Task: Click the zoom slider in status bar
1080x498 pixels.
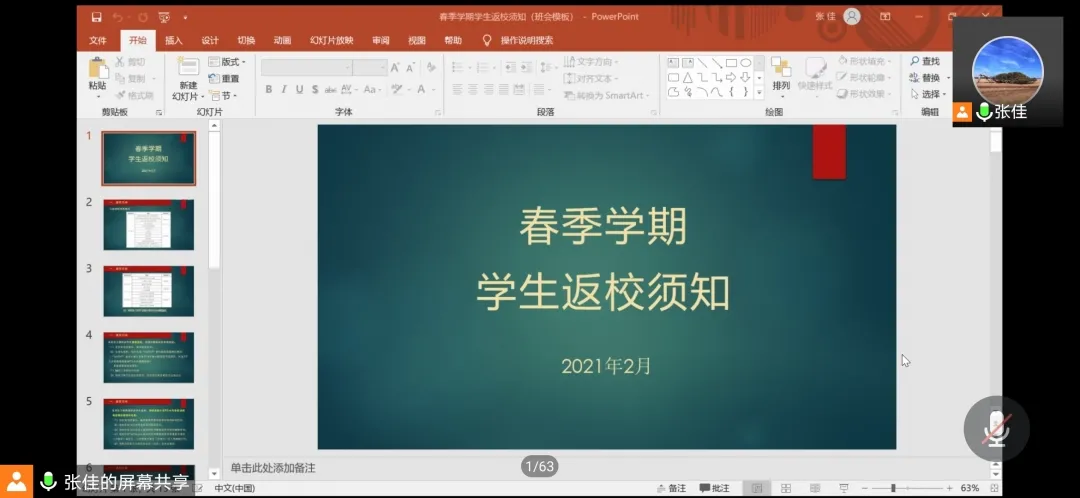Action: tap(895, 488)
